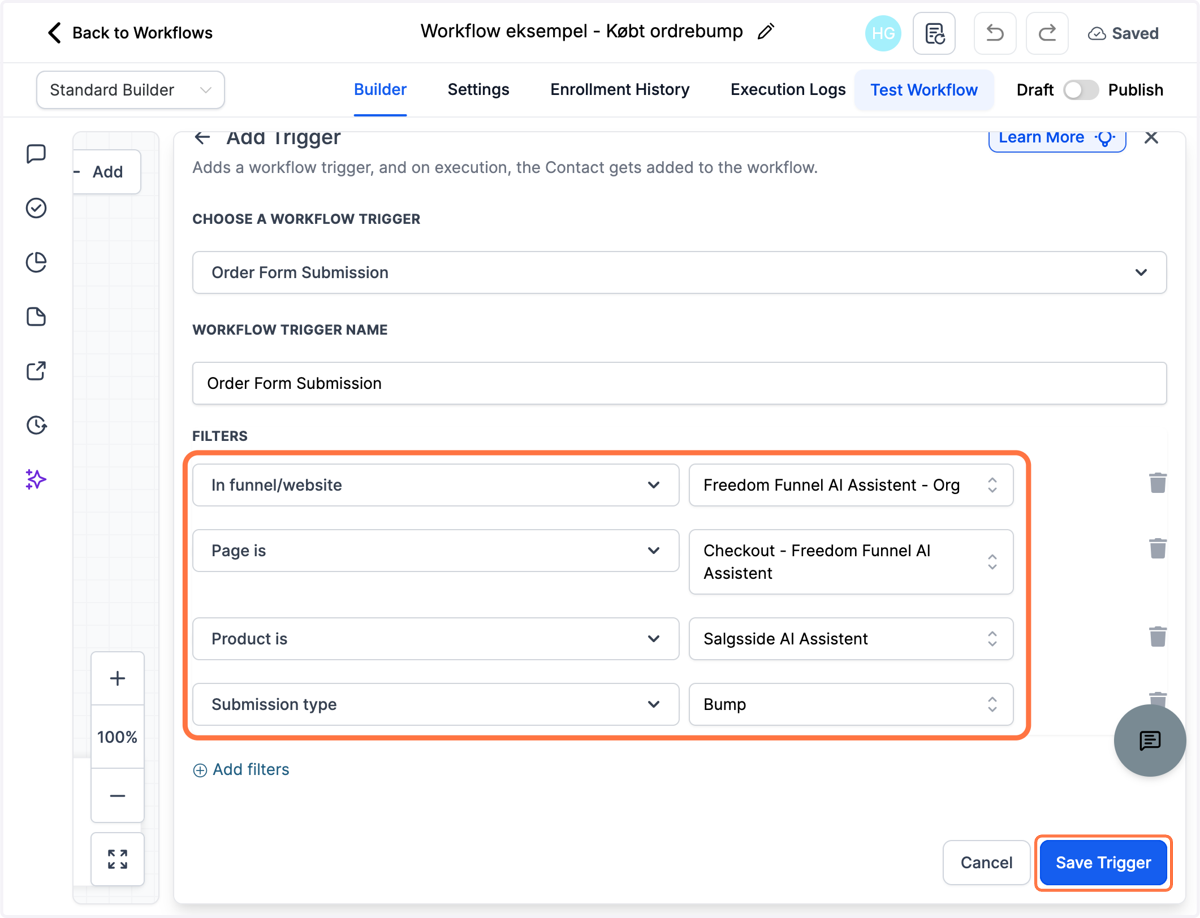Zoom in on the canvas
This screenshot has height=918, width=1200.
click(117, 678)
